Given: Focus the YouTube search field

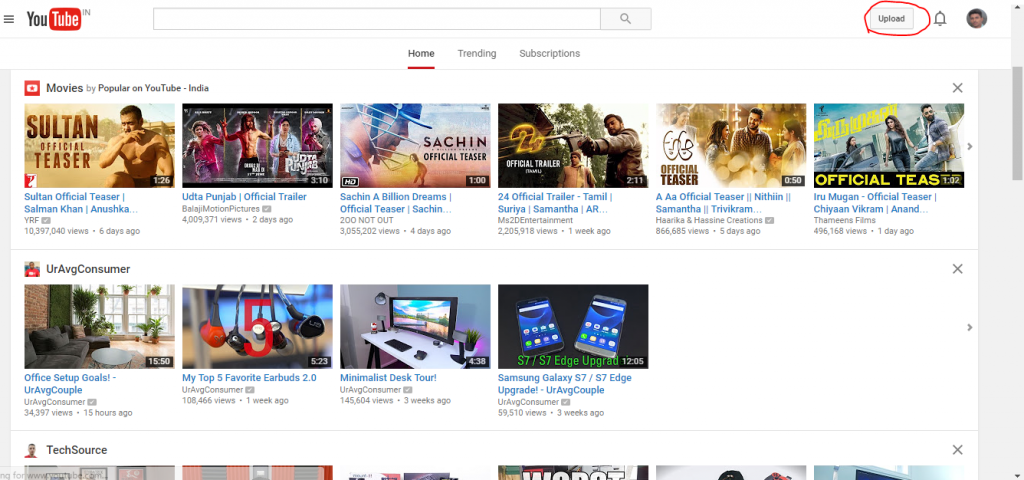Looking at the screenshot, I should tap(377, 19).
